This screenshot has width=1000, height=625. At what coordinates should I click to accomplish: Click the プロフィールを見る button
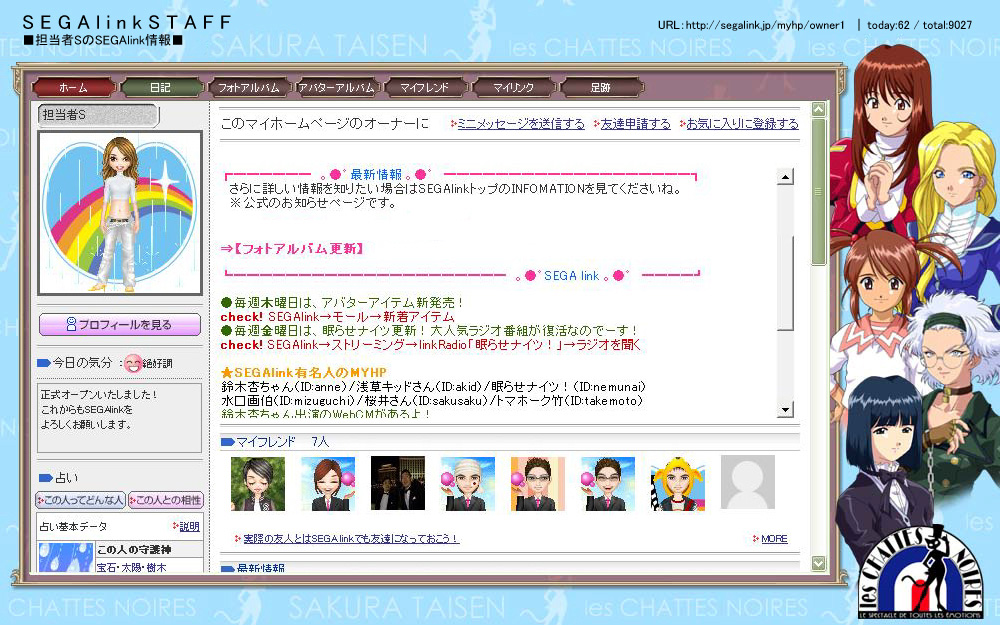tap(120, 325)
